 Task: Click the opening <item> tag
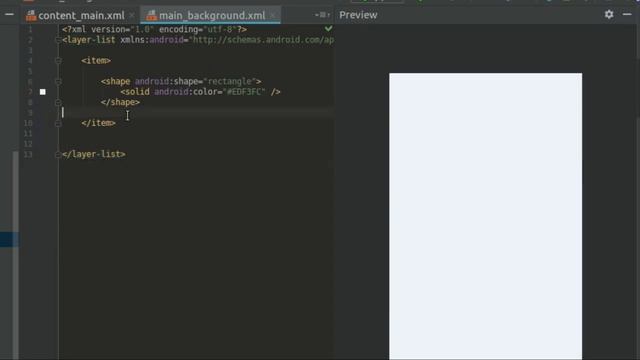96,61
